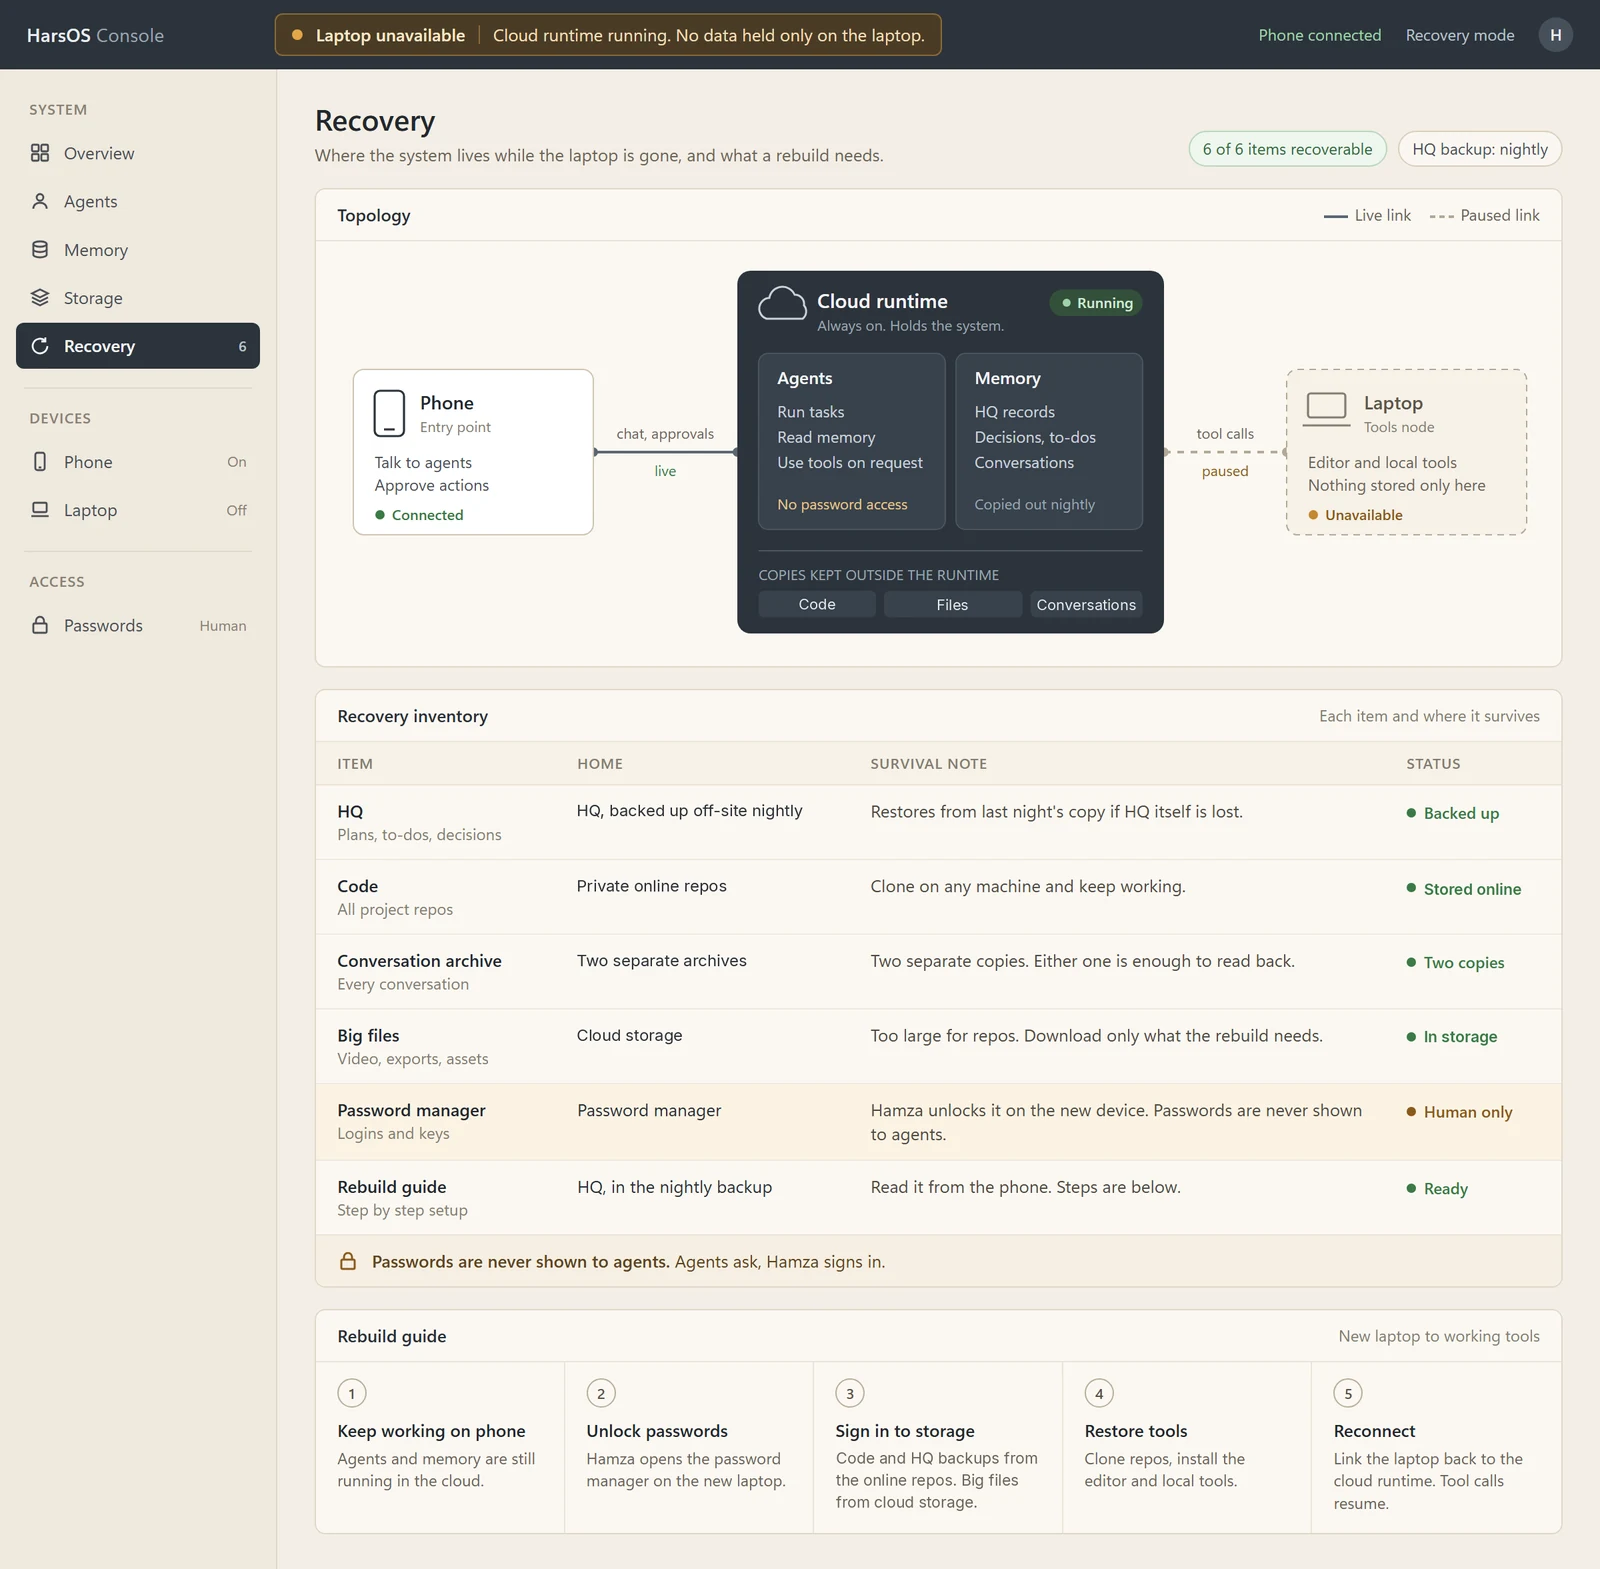1600x1569 pixels.
Task: Click the Unavailable status in Laptop card
Action: (x=1355, y=515)
